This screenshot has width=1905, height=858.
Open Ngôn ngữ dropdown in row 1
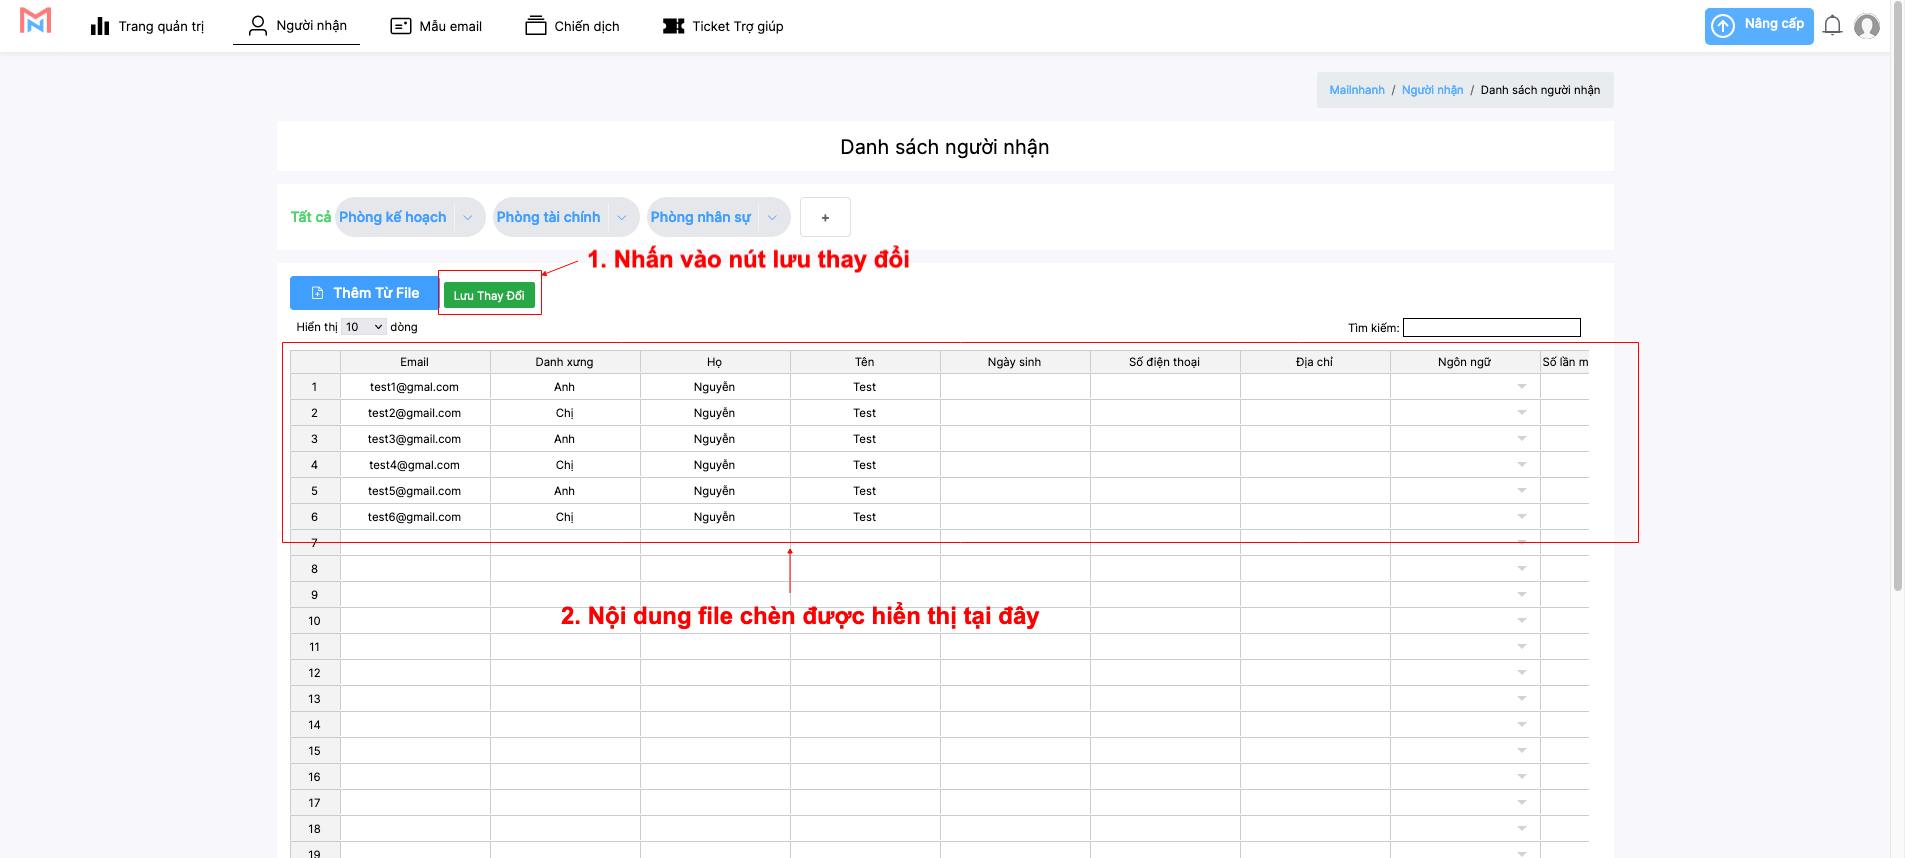pos(1521,387)
